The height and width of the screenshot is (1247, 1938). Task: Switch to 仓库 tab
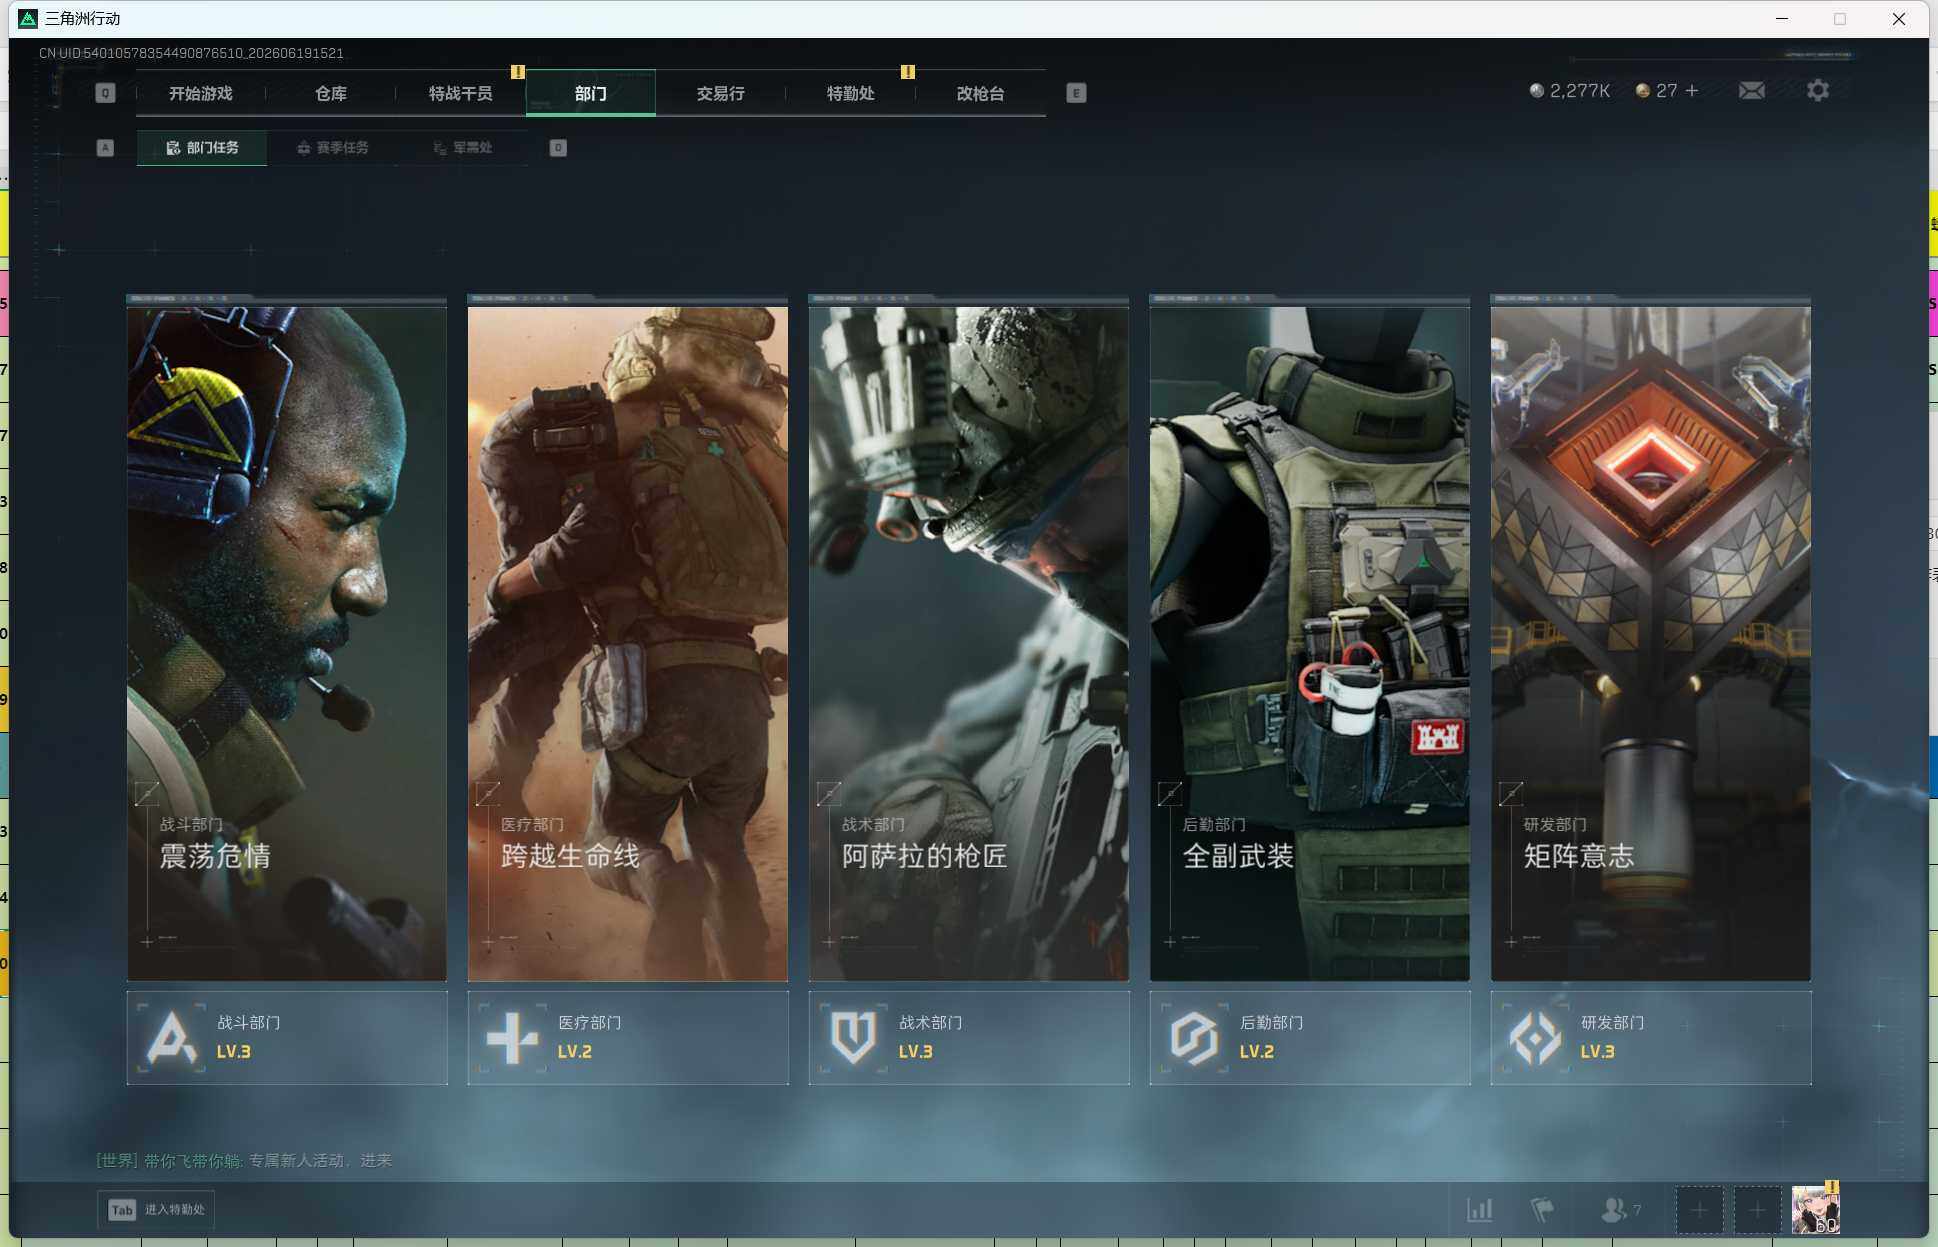point(331,93)
